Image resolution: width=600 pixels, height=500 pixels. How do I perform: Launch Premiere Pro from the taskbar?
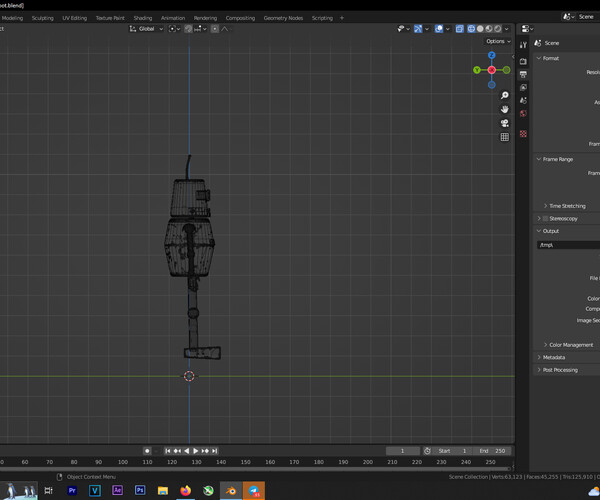(x=72, y=491)
